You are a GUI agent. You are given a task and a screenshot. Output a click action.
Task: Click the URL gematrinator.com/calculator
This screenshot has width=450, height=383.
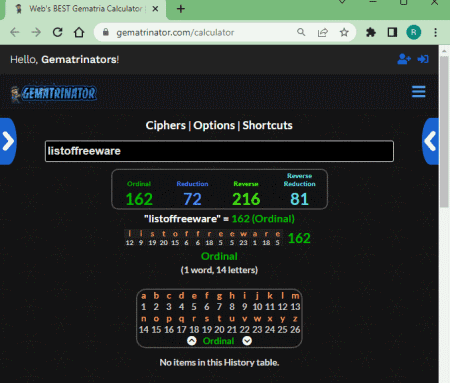175,33
